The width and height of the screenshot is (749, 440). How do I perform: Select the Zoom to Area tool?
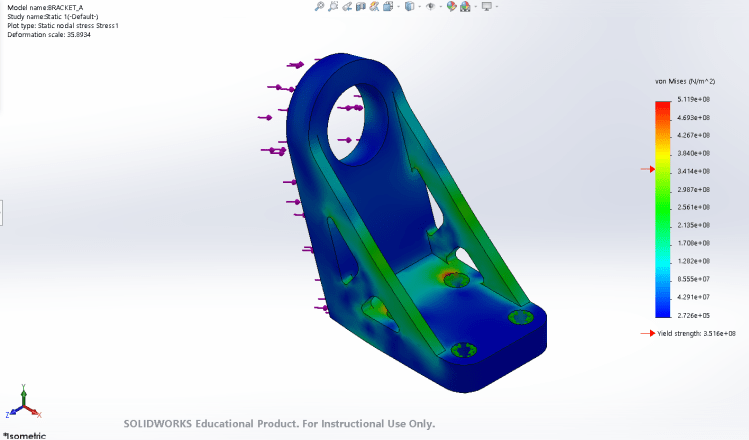click(333, 6)
